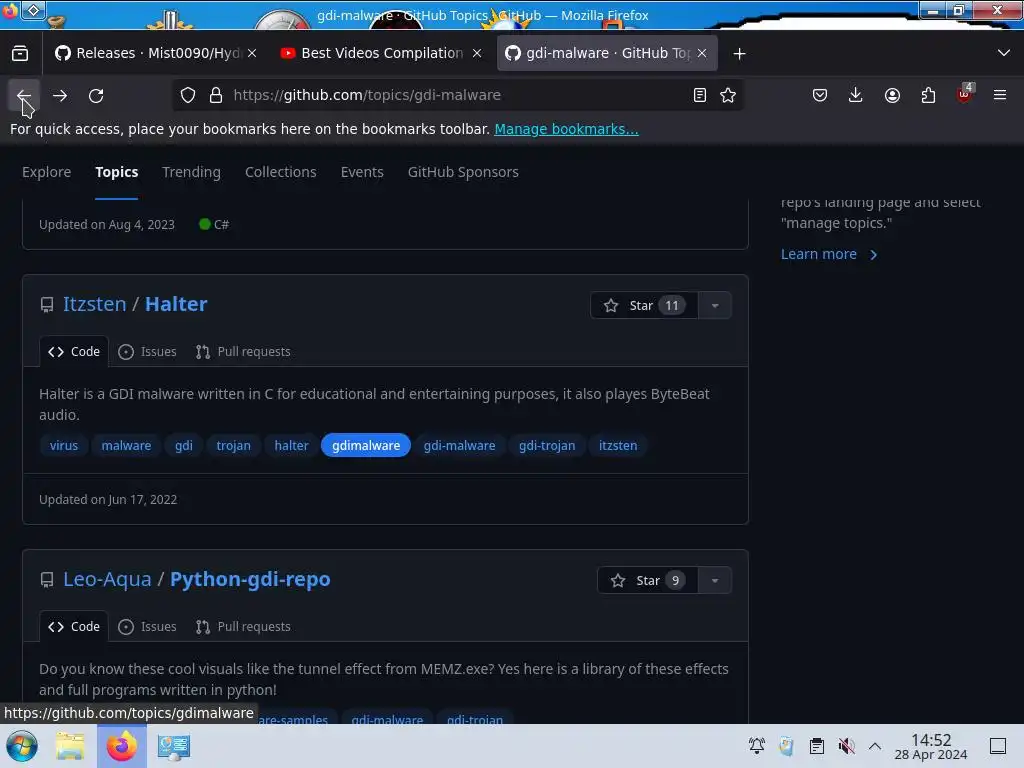Open Firefox account menu
The height and width of the screenshot is (768, 1024).
point(892,95)
